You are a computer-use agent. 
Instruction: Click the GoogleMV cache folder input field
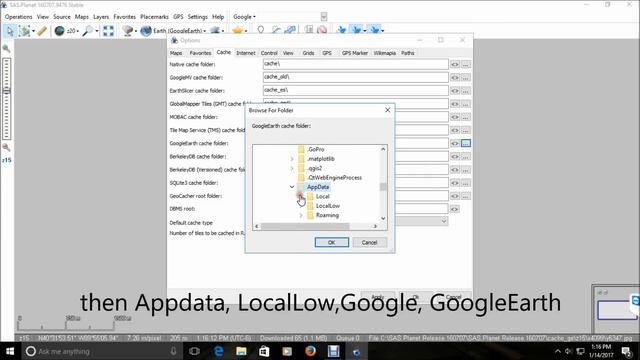356,77
